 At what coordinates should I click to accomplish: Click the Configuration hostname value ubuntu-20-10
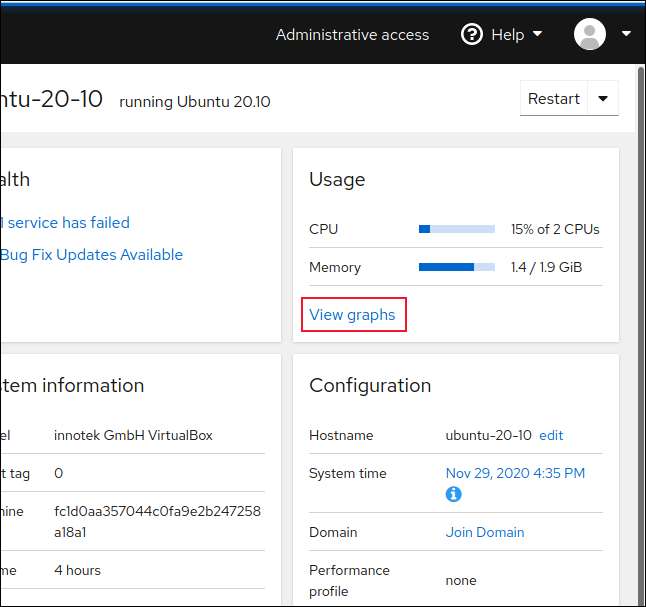pyautogui.click(x=488, y=435)
